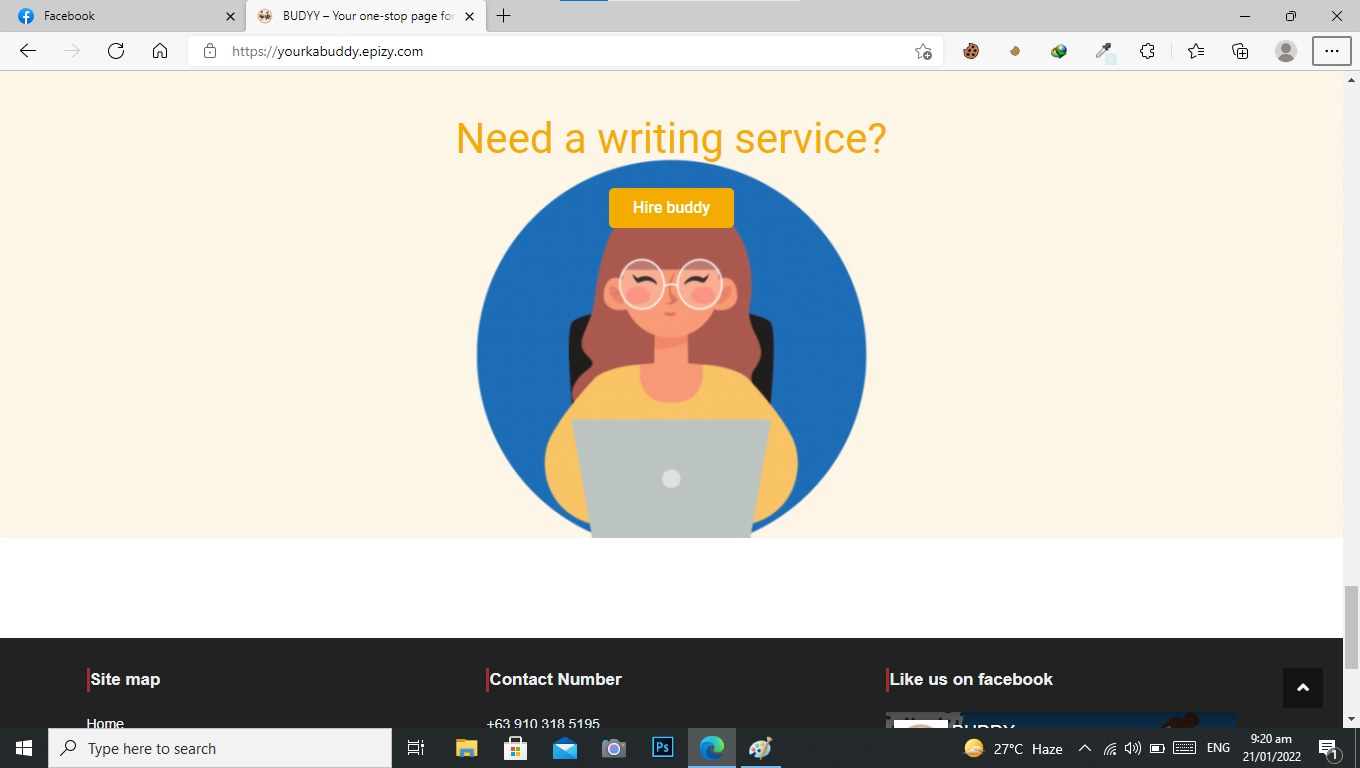Click the address bar URL field

coord(562,51)
